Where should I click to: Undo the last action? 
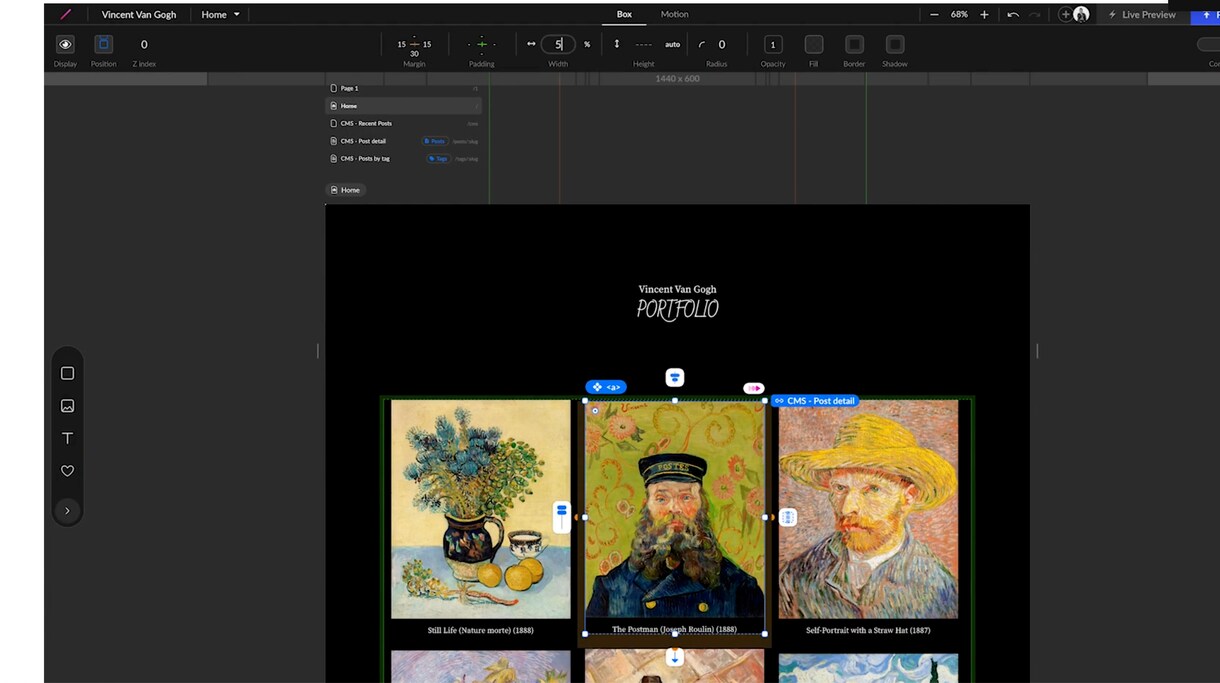point(1013,15)
